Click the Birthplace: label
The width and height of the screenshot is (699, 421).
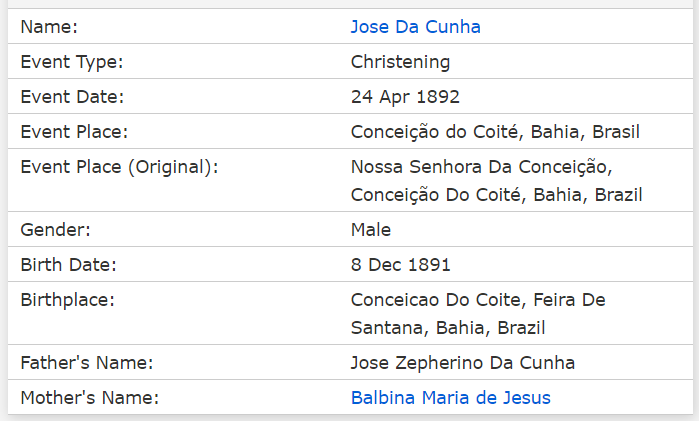point(67,300)
